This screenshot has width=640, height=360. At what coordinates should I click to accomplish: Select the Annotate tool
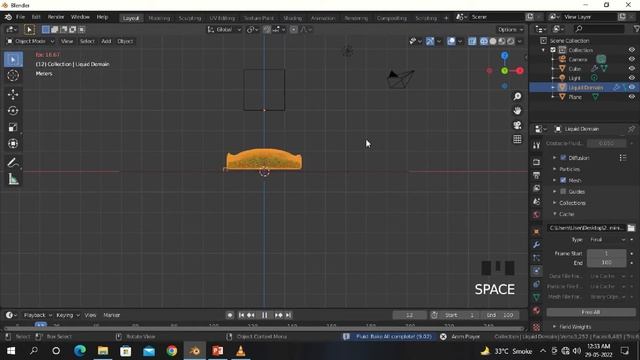tap(13, 162)
